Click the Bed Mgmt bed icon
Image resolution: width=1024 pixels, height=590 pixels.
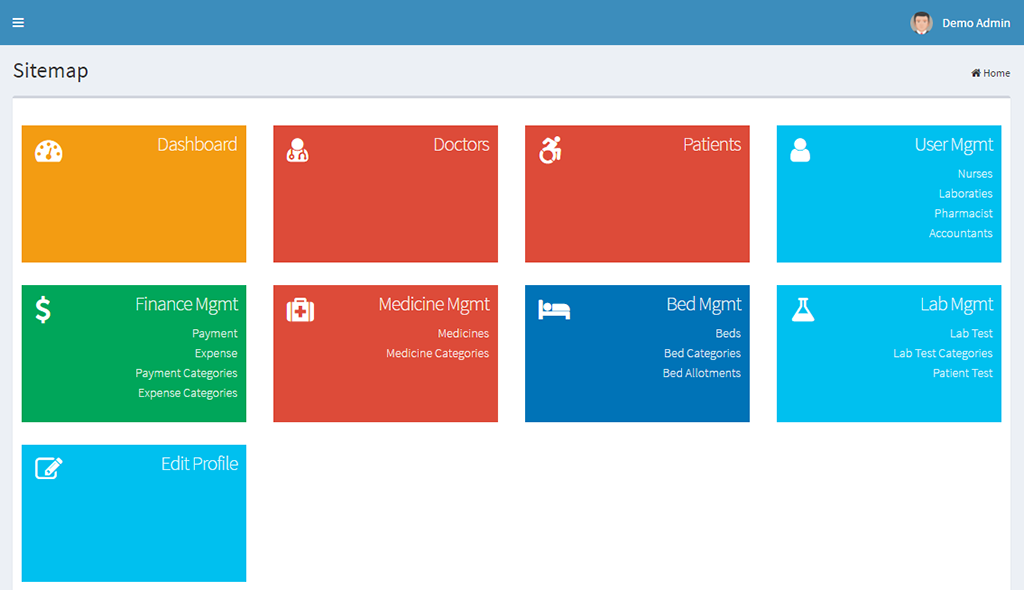[x=554, y=310]
